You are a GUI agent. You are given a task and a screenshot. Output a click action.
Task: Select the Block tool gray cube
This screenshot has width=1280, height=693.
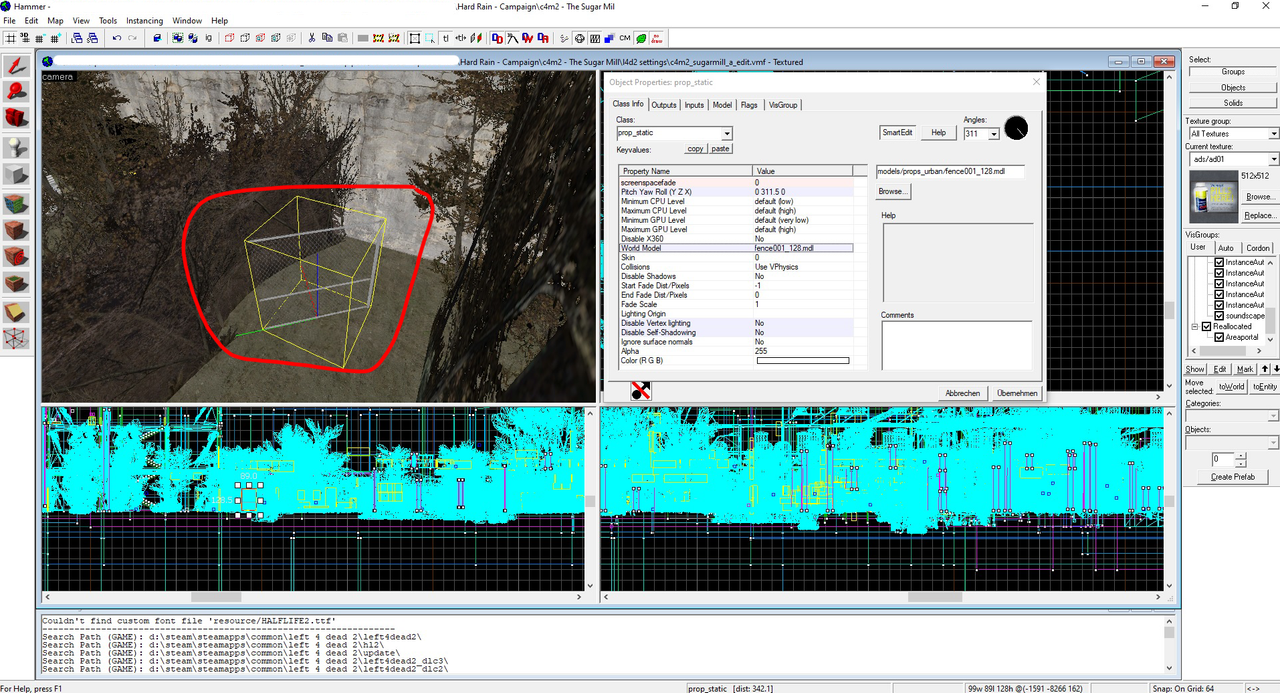point(16,174)
